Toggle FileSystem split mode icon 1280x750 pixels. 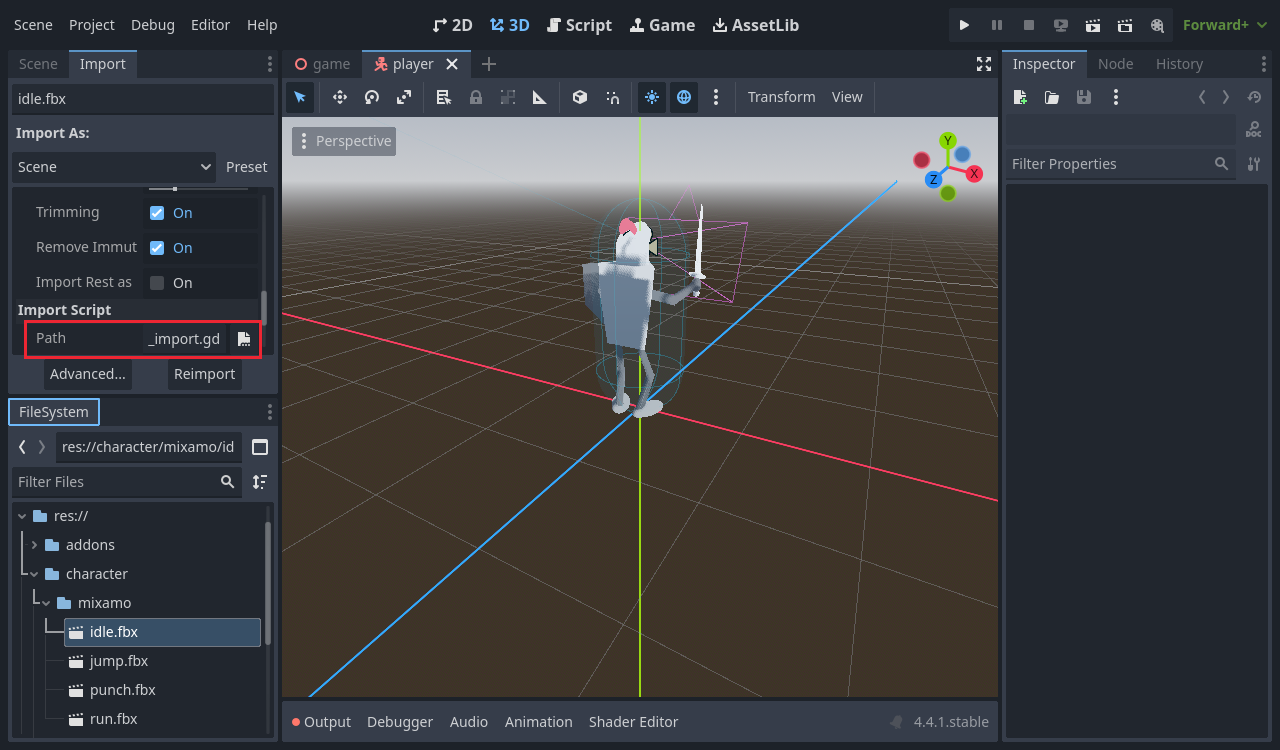tap(260, 447)
